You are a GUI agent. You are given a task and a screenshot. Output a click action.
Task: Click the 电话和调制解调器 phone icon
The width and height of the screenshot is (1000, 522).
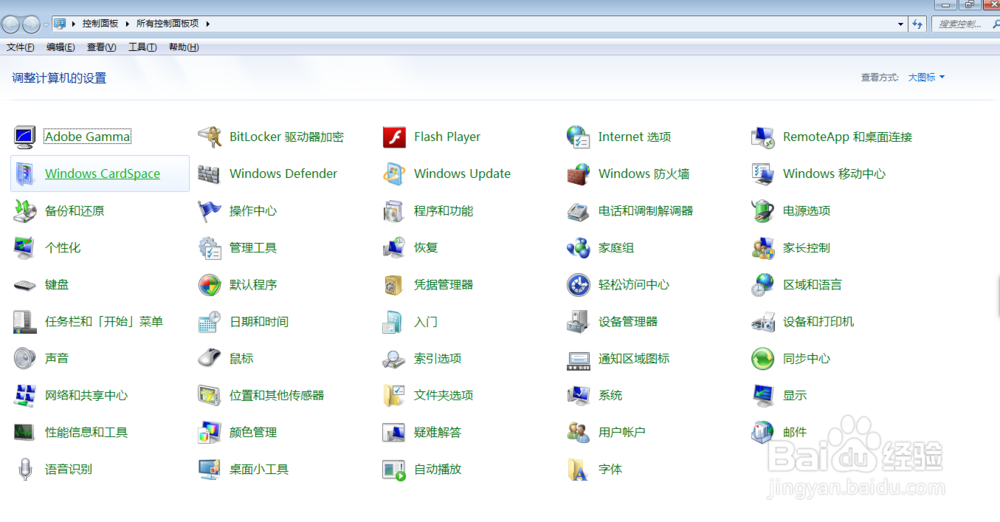[x=578, y=211]
